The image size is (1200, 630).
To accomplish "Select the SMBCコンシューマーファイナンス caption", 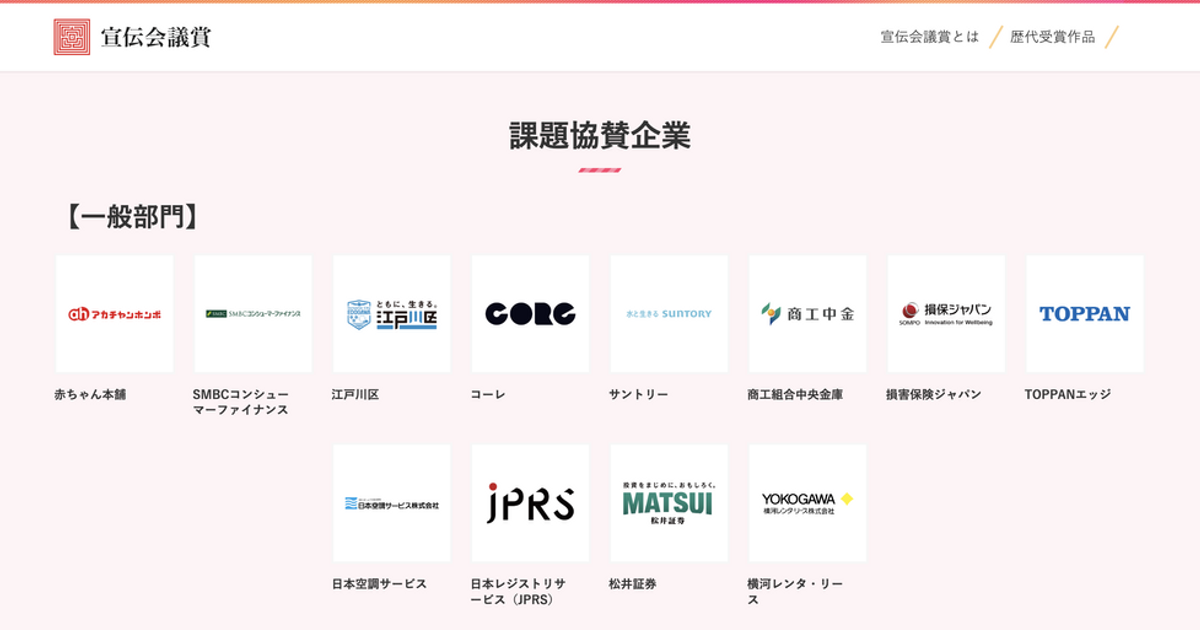I will [241, 402].
